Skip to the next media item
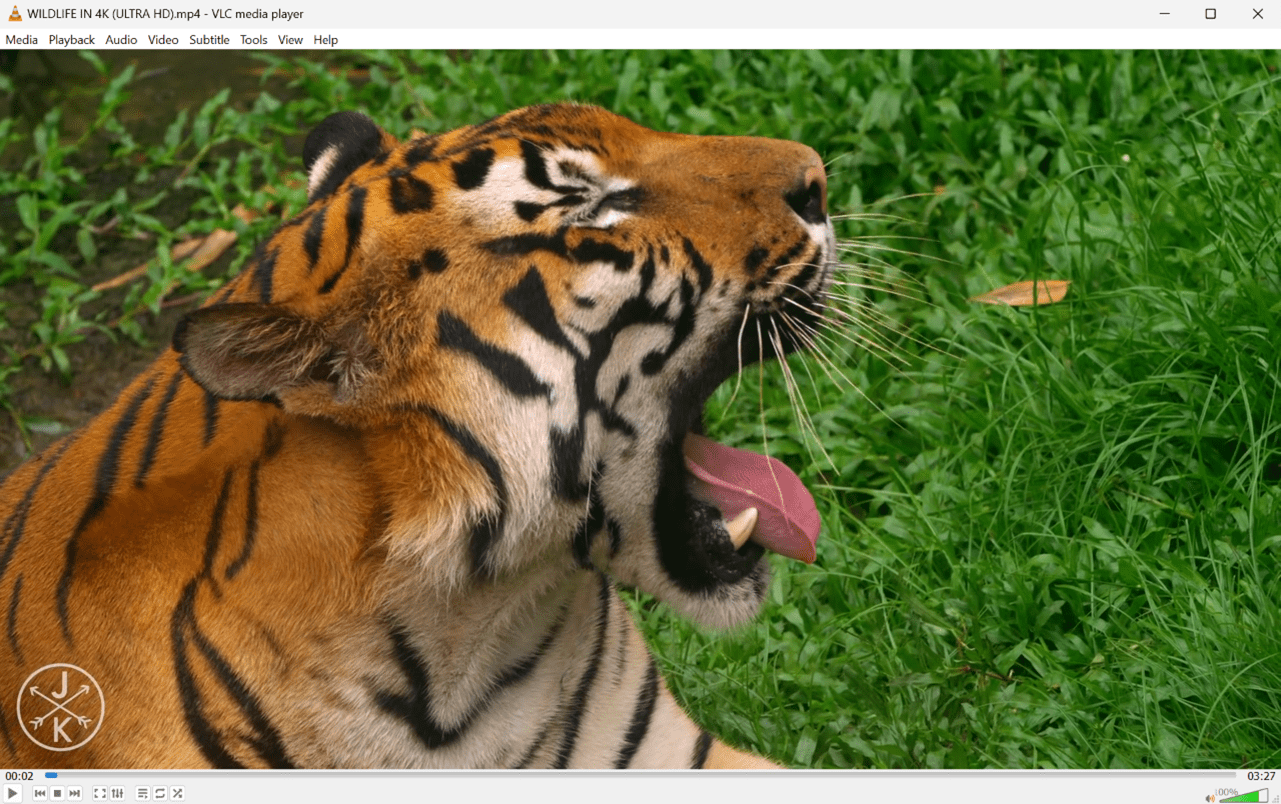This screenshot has width=1281, height=804. [74, 793]
